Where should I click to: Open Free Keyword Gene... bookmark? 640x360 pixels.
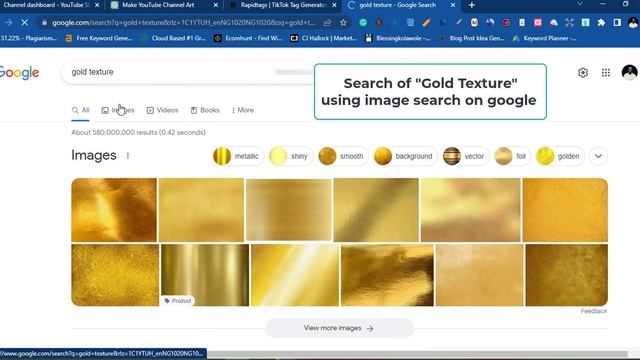pos(99,38)
